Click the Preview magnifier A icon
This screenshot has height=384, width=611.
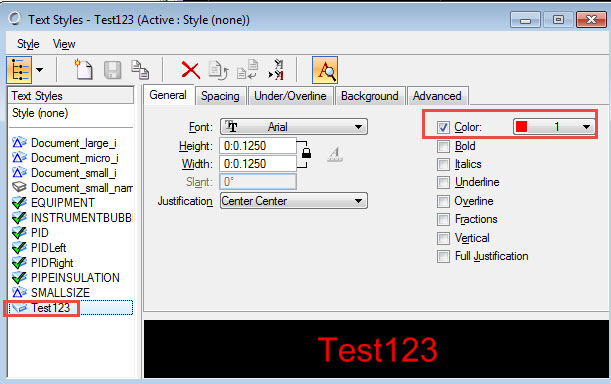[x=325, y=70]
